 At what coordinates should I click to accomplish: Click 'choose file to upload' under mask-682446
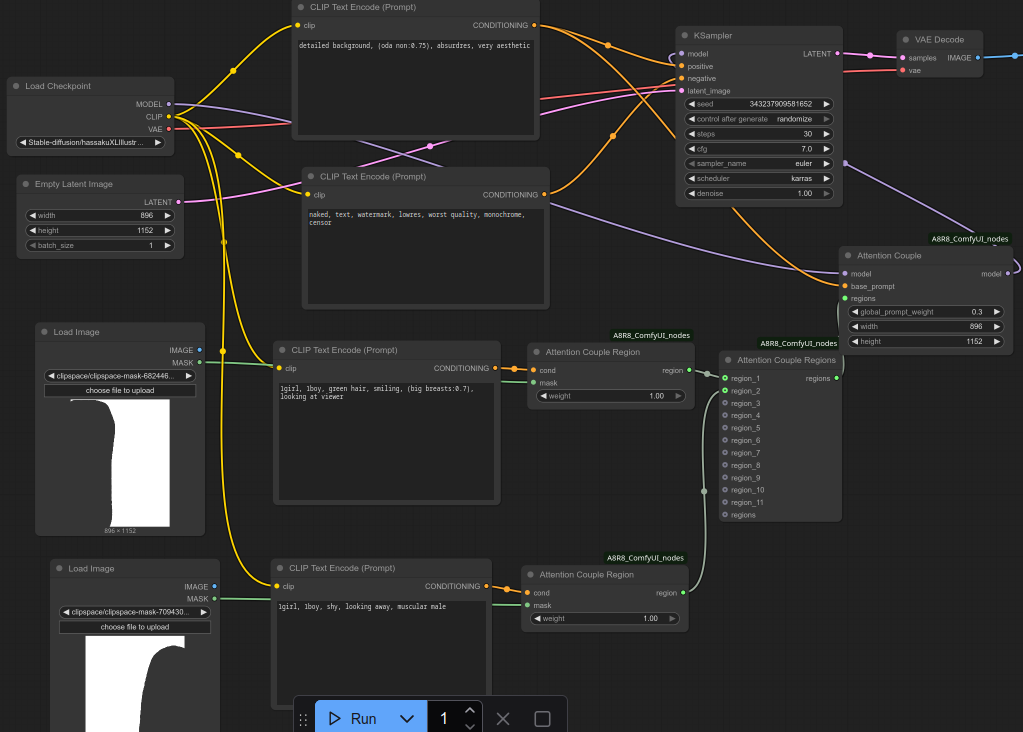click(120, 390)
